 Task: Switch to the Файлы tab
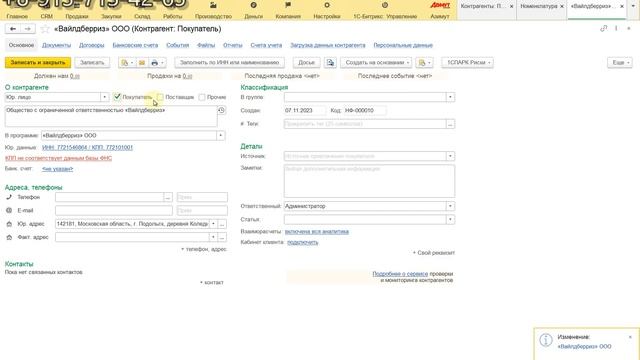(206, 45)
